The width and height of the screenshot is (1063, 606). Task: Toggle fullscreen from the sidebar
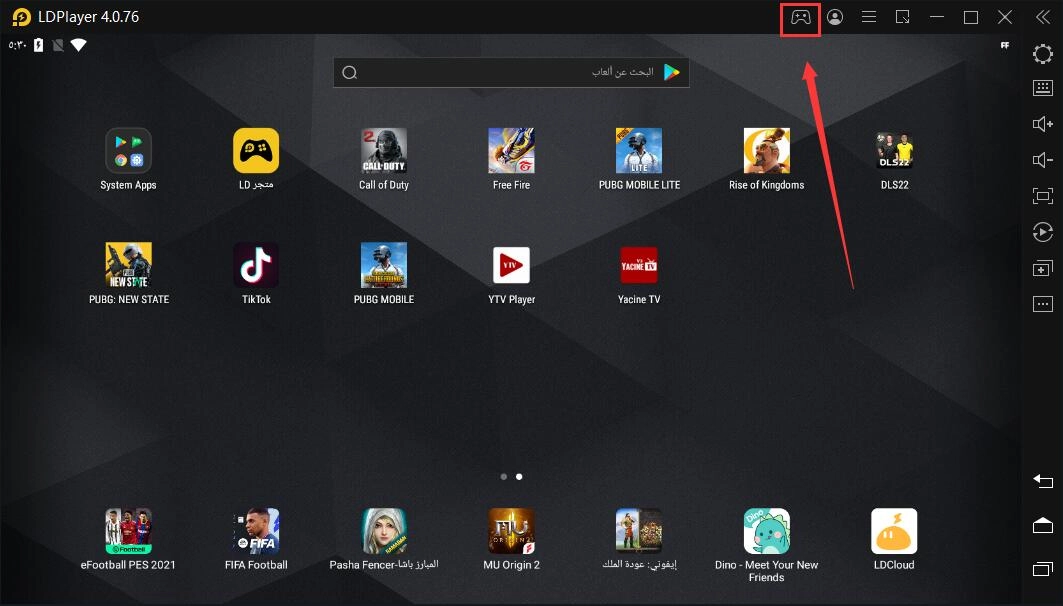[x=1043, y=196]
